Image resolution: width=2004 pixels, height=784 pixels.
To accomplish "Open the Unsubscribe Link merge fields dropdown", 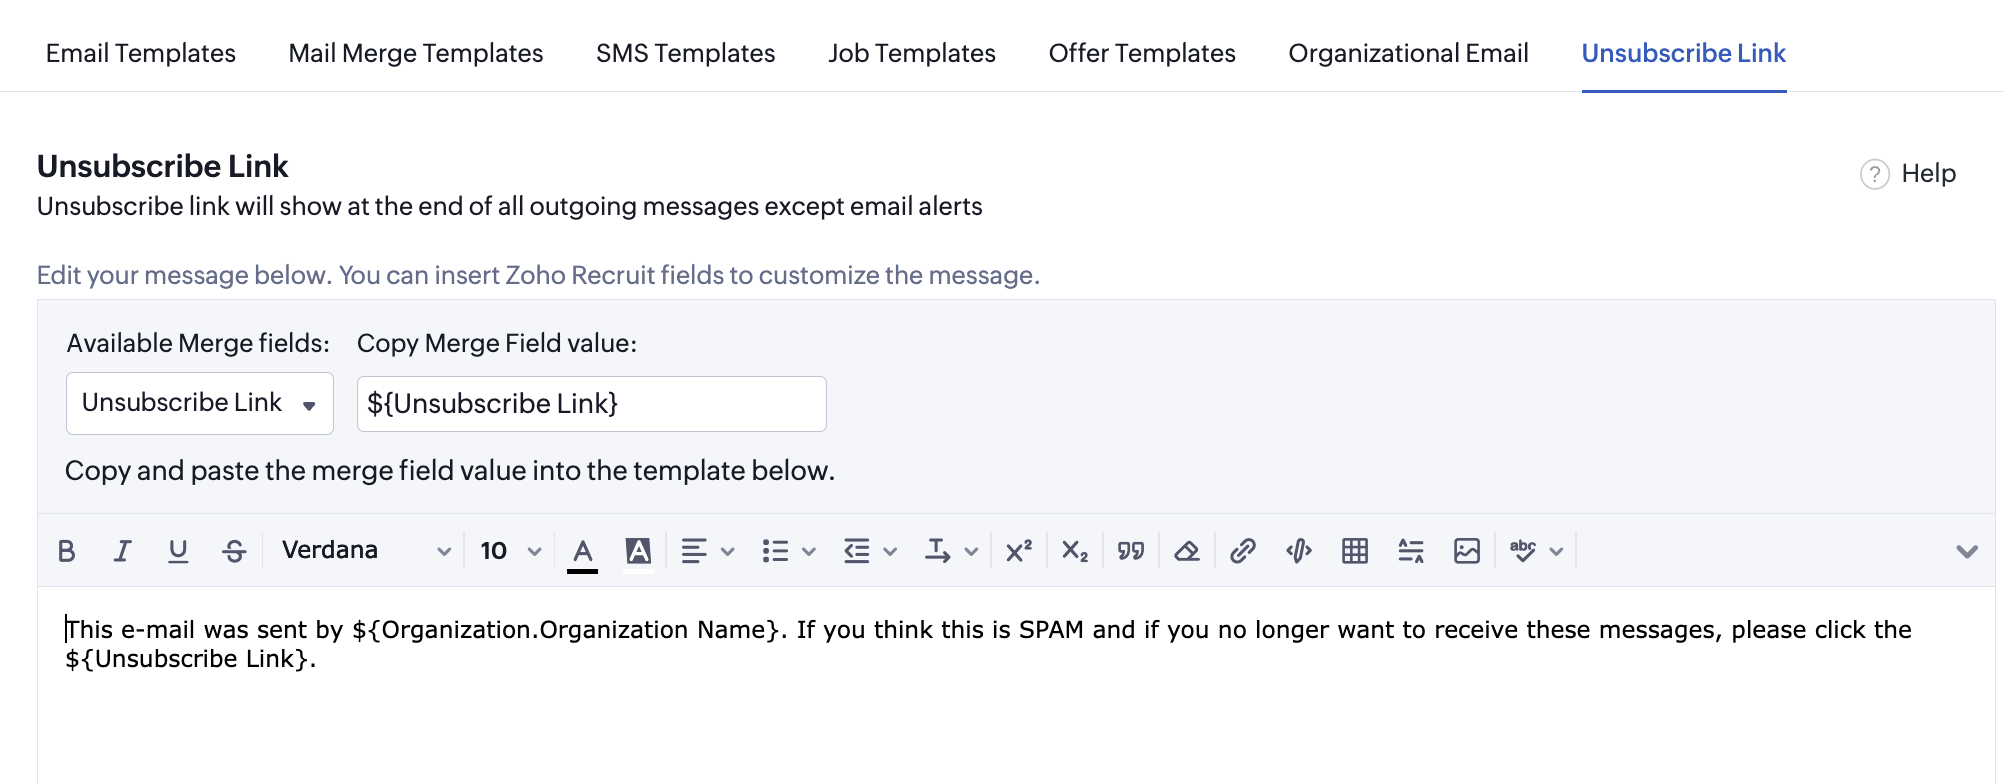I will coord(199,403).
